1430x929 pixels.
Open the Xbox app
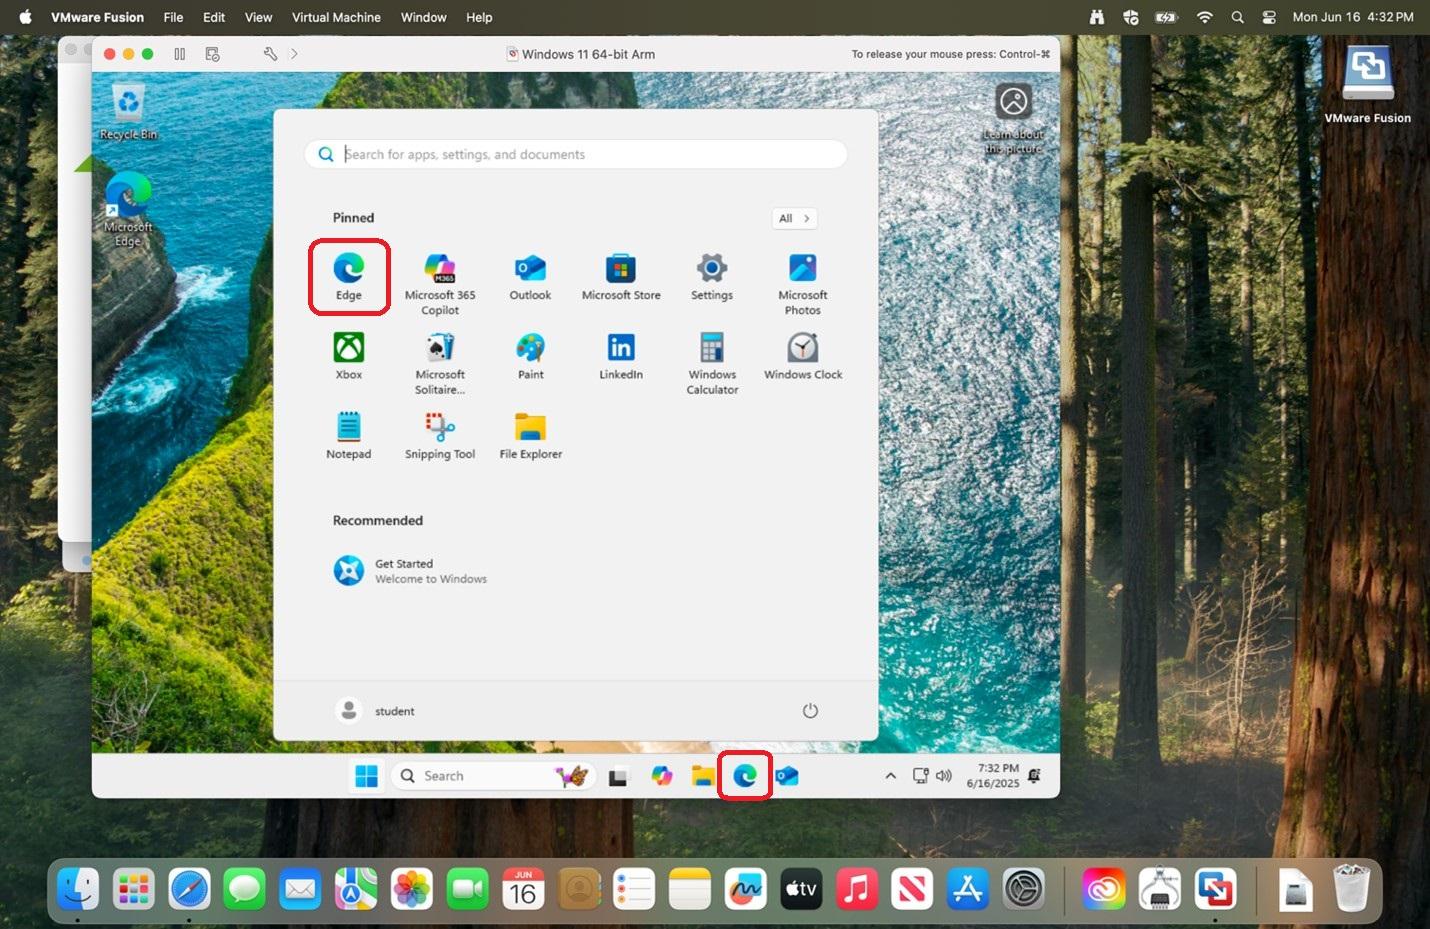(349, 356)
